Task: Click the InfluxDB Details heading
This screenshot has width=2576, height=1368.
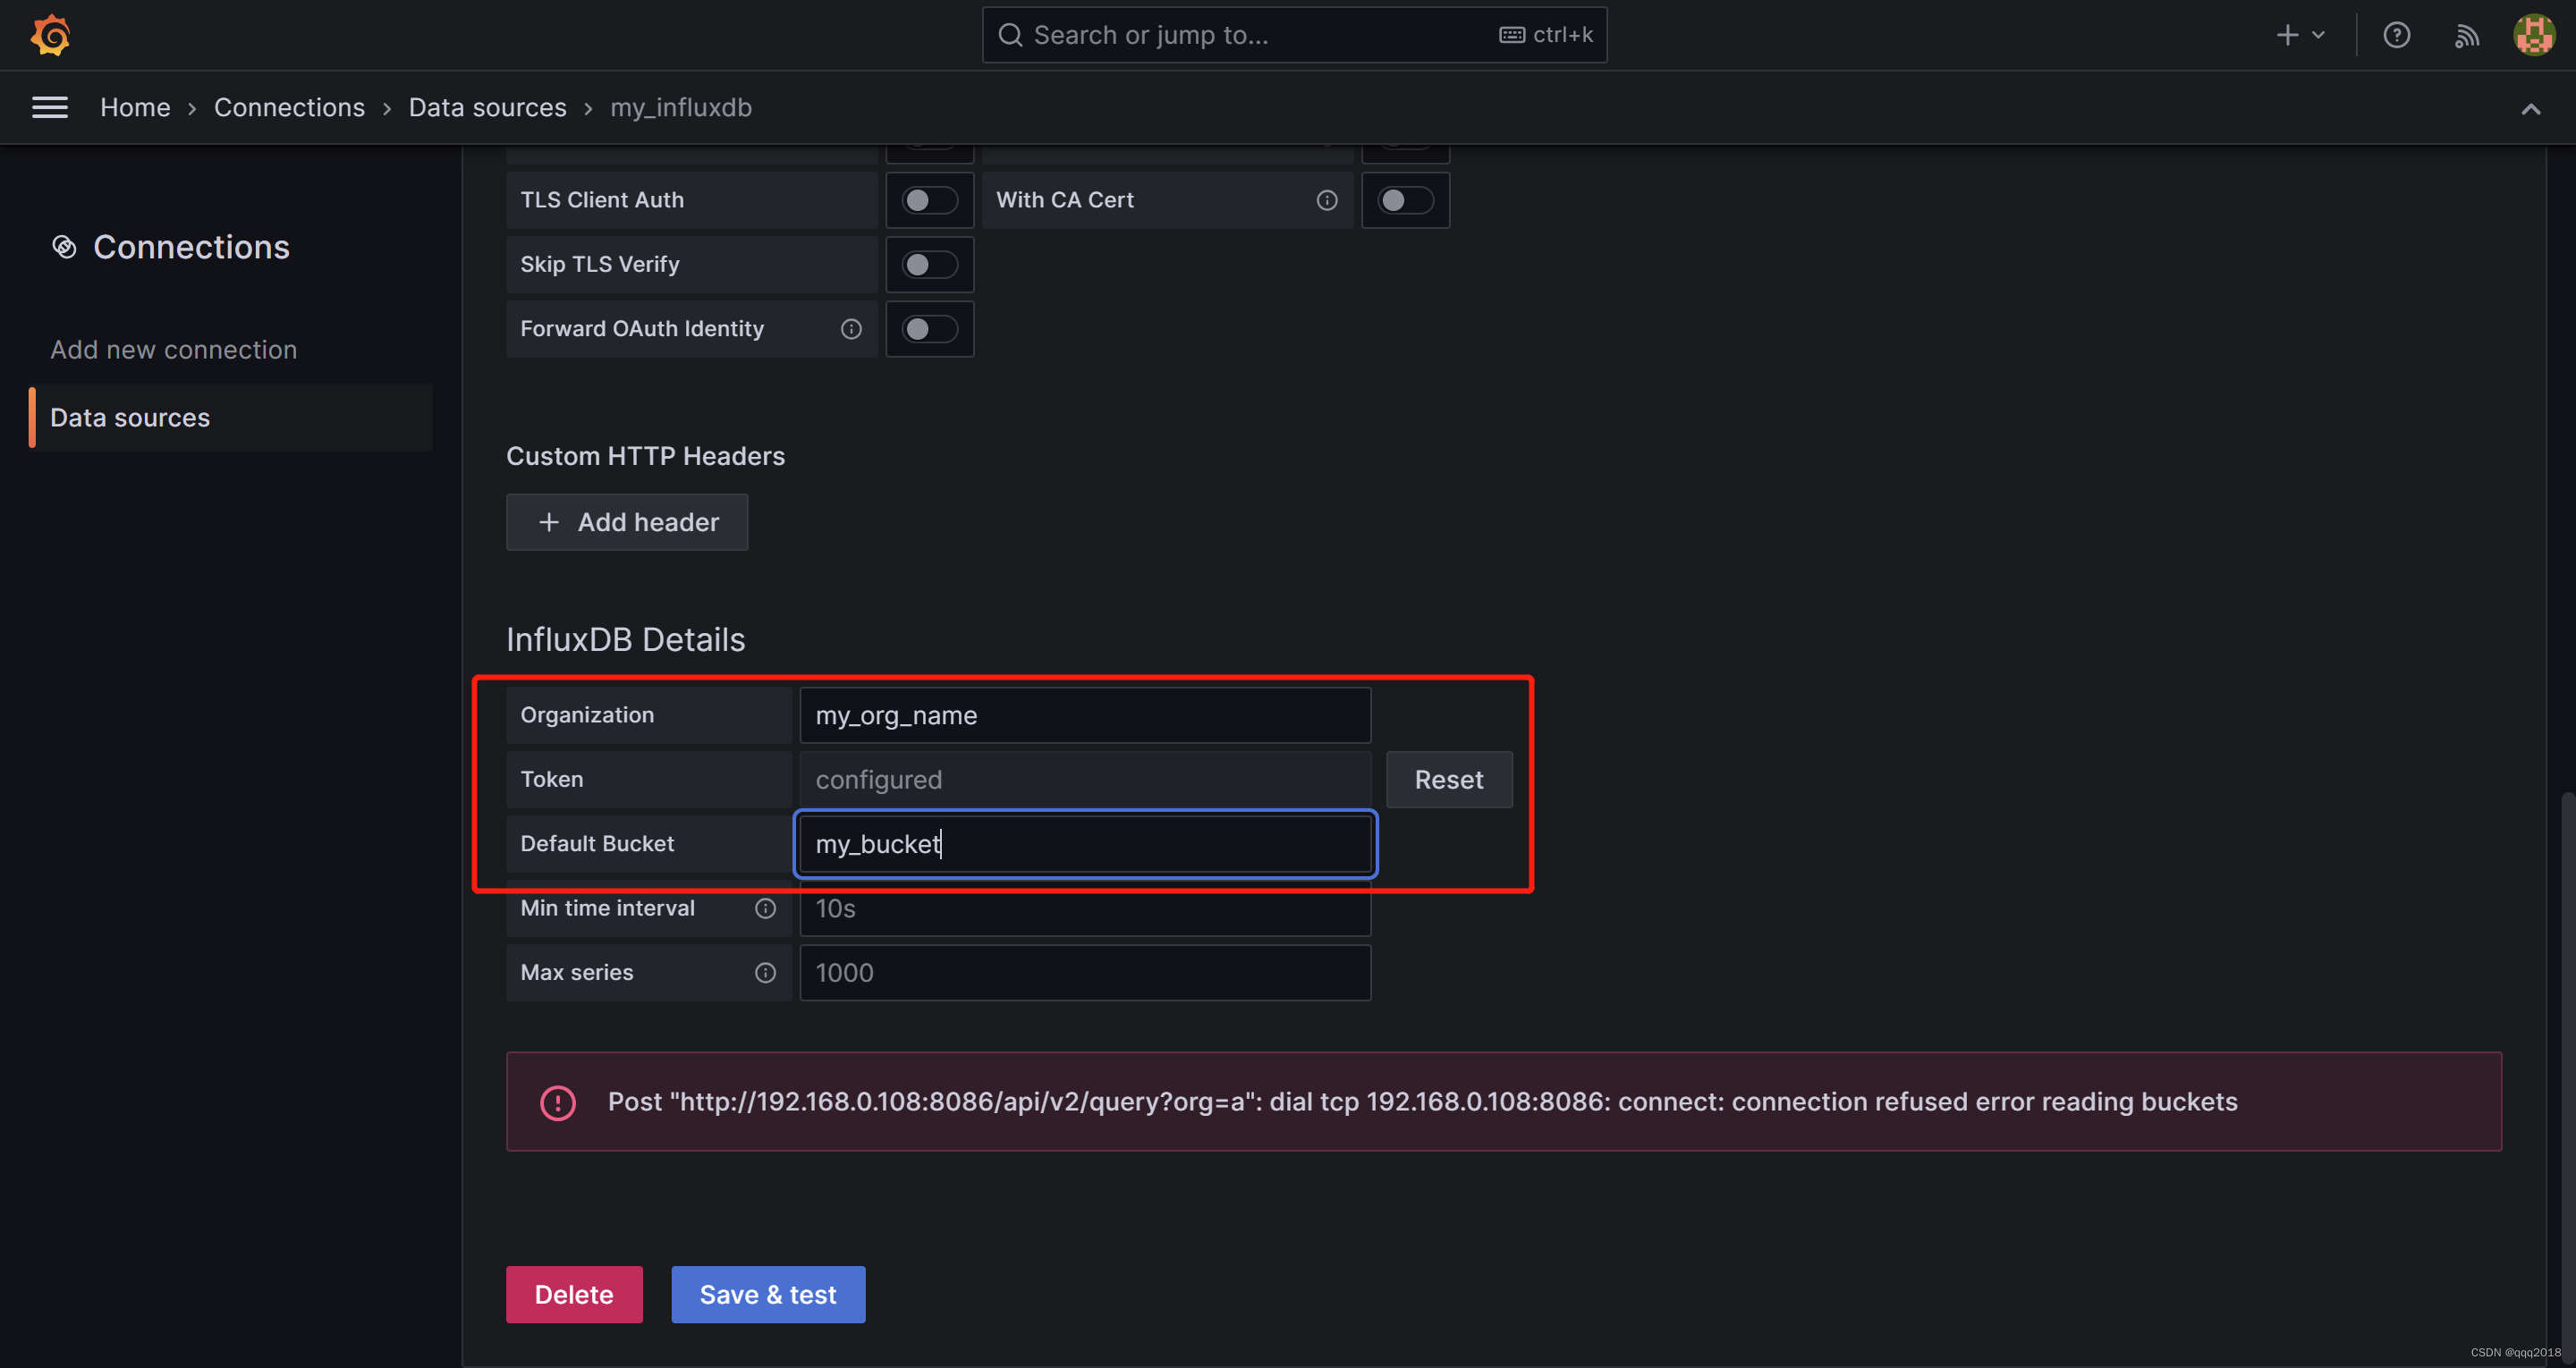Action: (x=625, y=639)
